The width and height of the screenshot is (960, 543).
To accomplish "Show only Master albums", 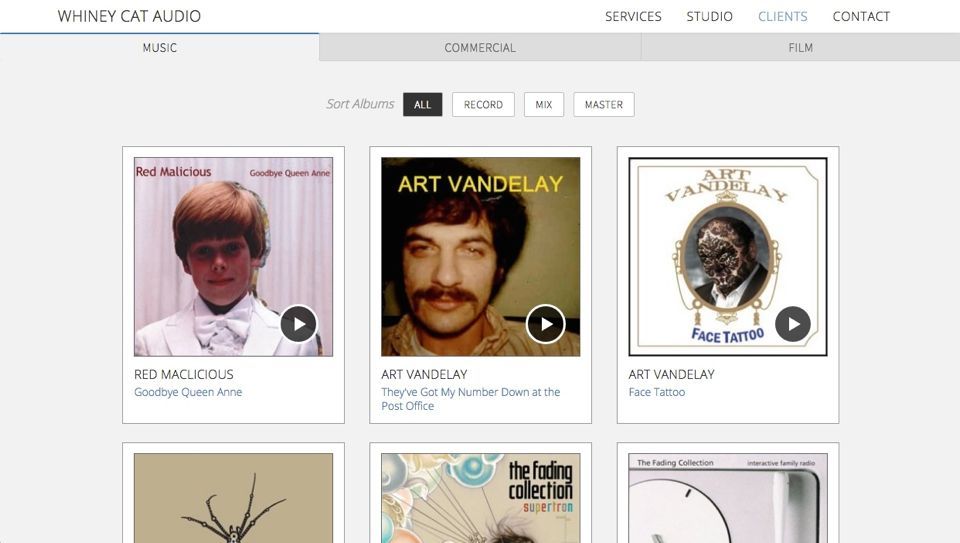I will click(x=603, y=105).
